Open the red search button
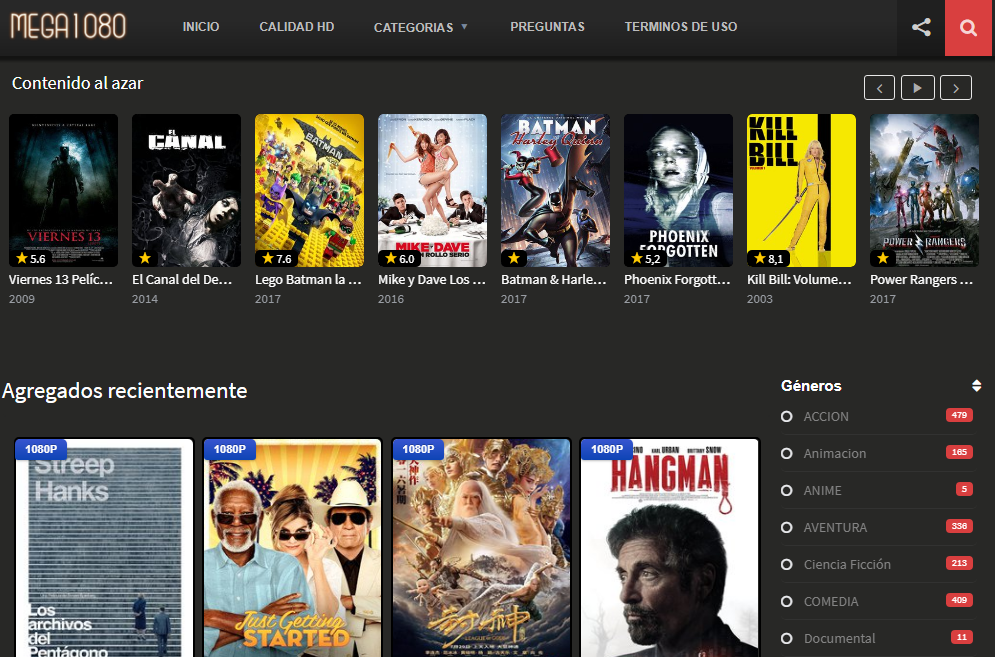The height and width of the screenshot is (657, 995). click(968, 27)
